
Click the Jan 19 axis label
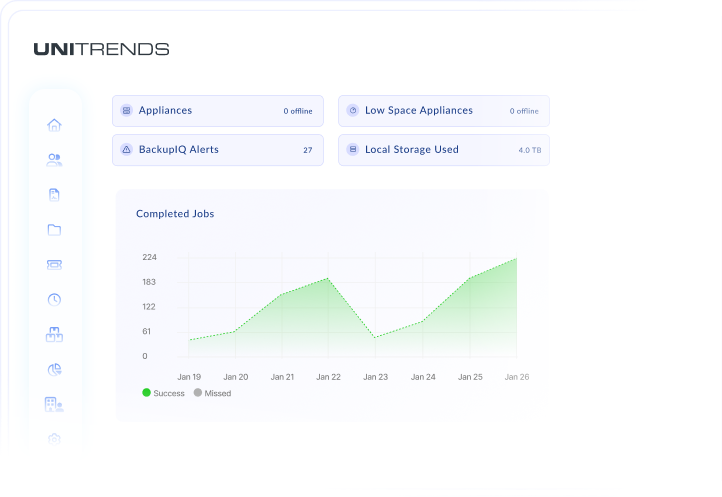(189, 377)
